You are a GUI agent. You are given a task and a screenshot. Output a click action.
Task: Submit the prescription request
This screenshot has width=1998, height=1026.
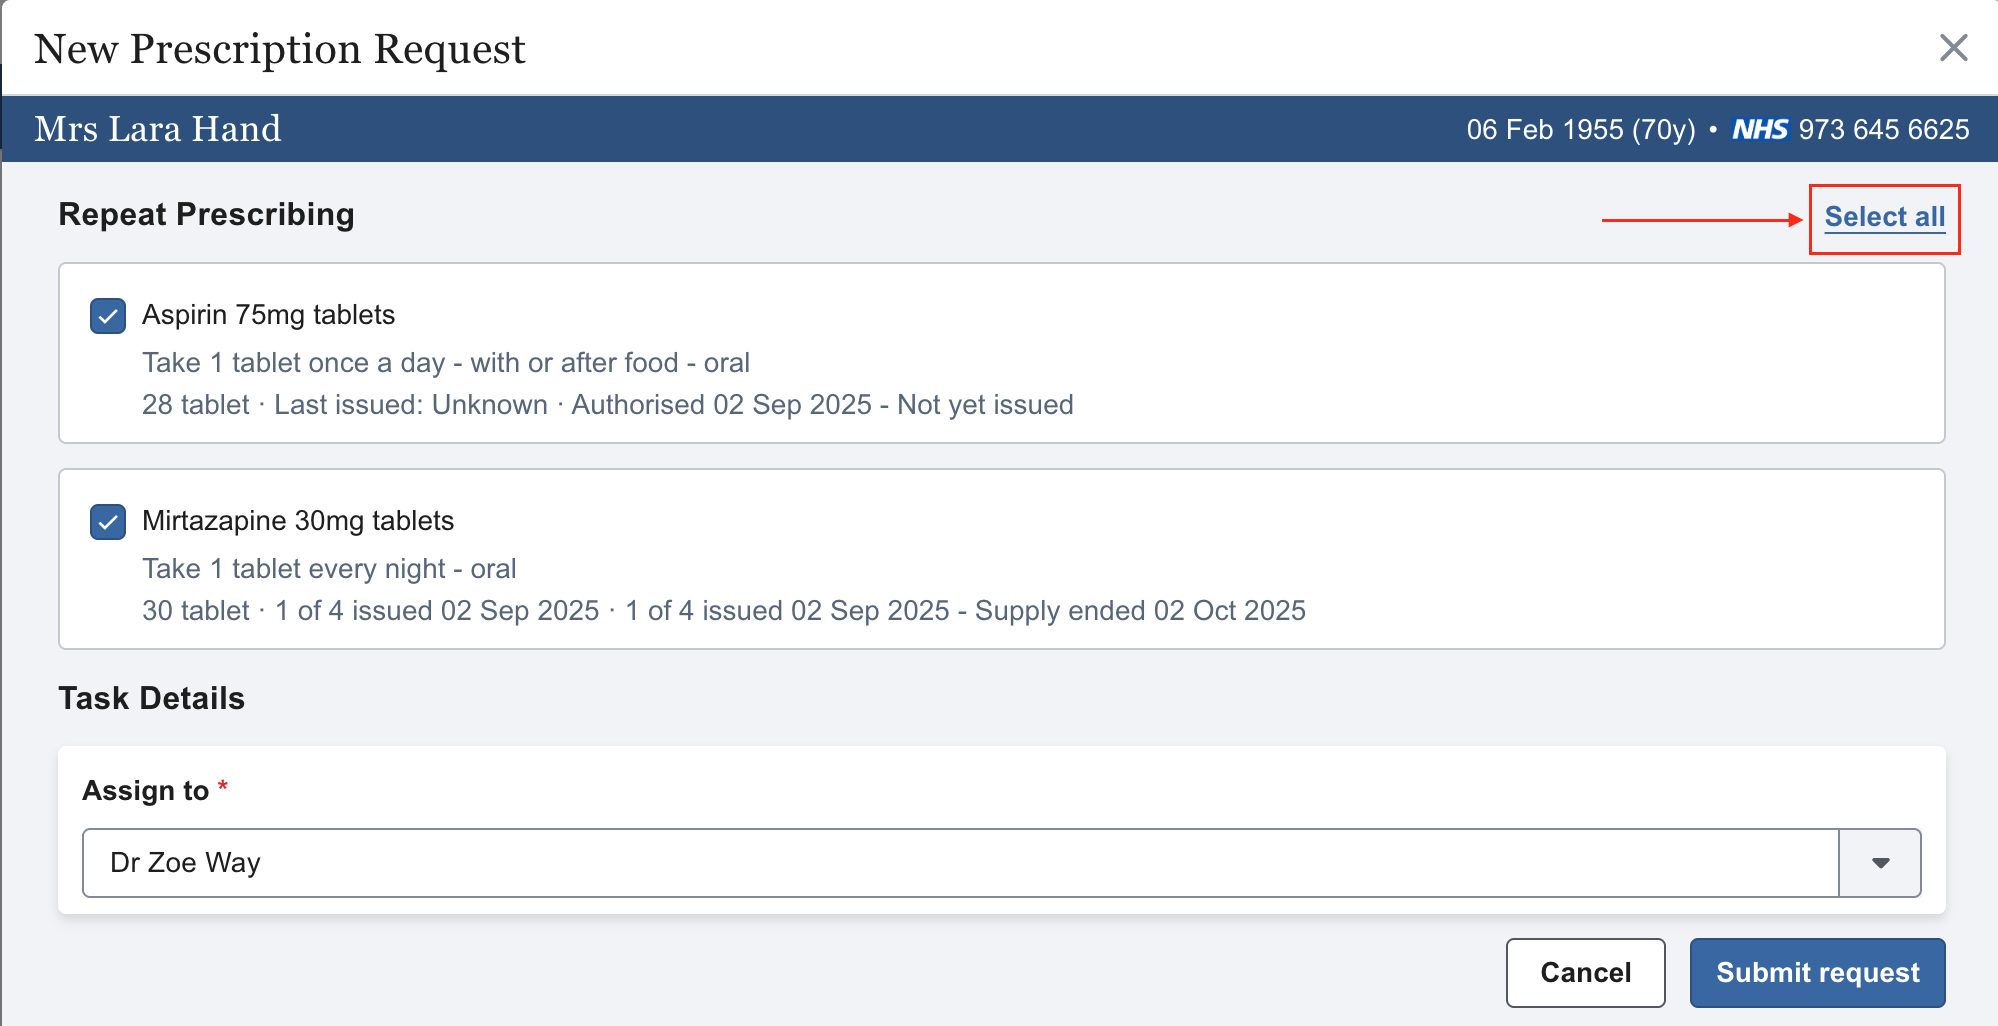click(1817, 973)
